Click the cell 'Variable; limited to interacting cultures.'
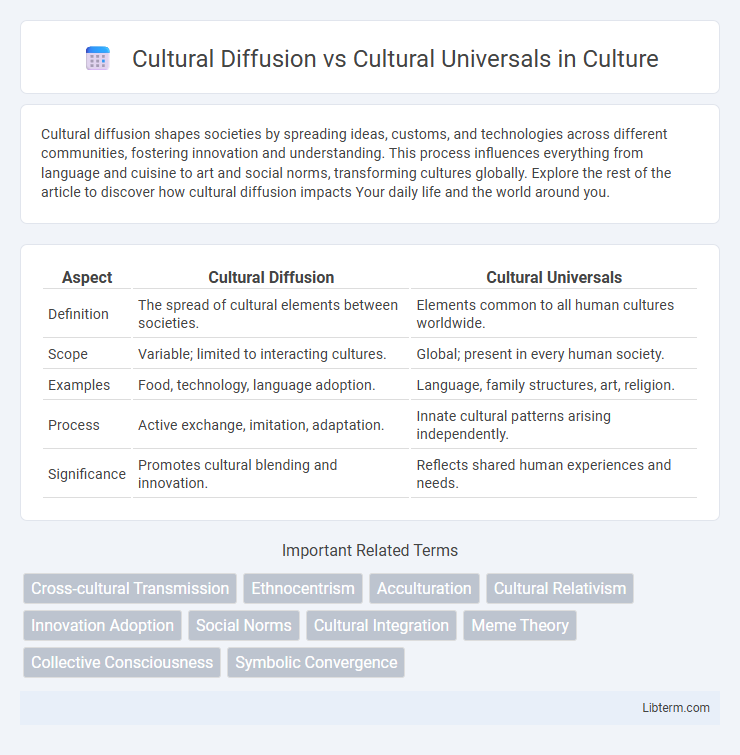This screenshot has width=740, height=755. click(x=271, y=354)
